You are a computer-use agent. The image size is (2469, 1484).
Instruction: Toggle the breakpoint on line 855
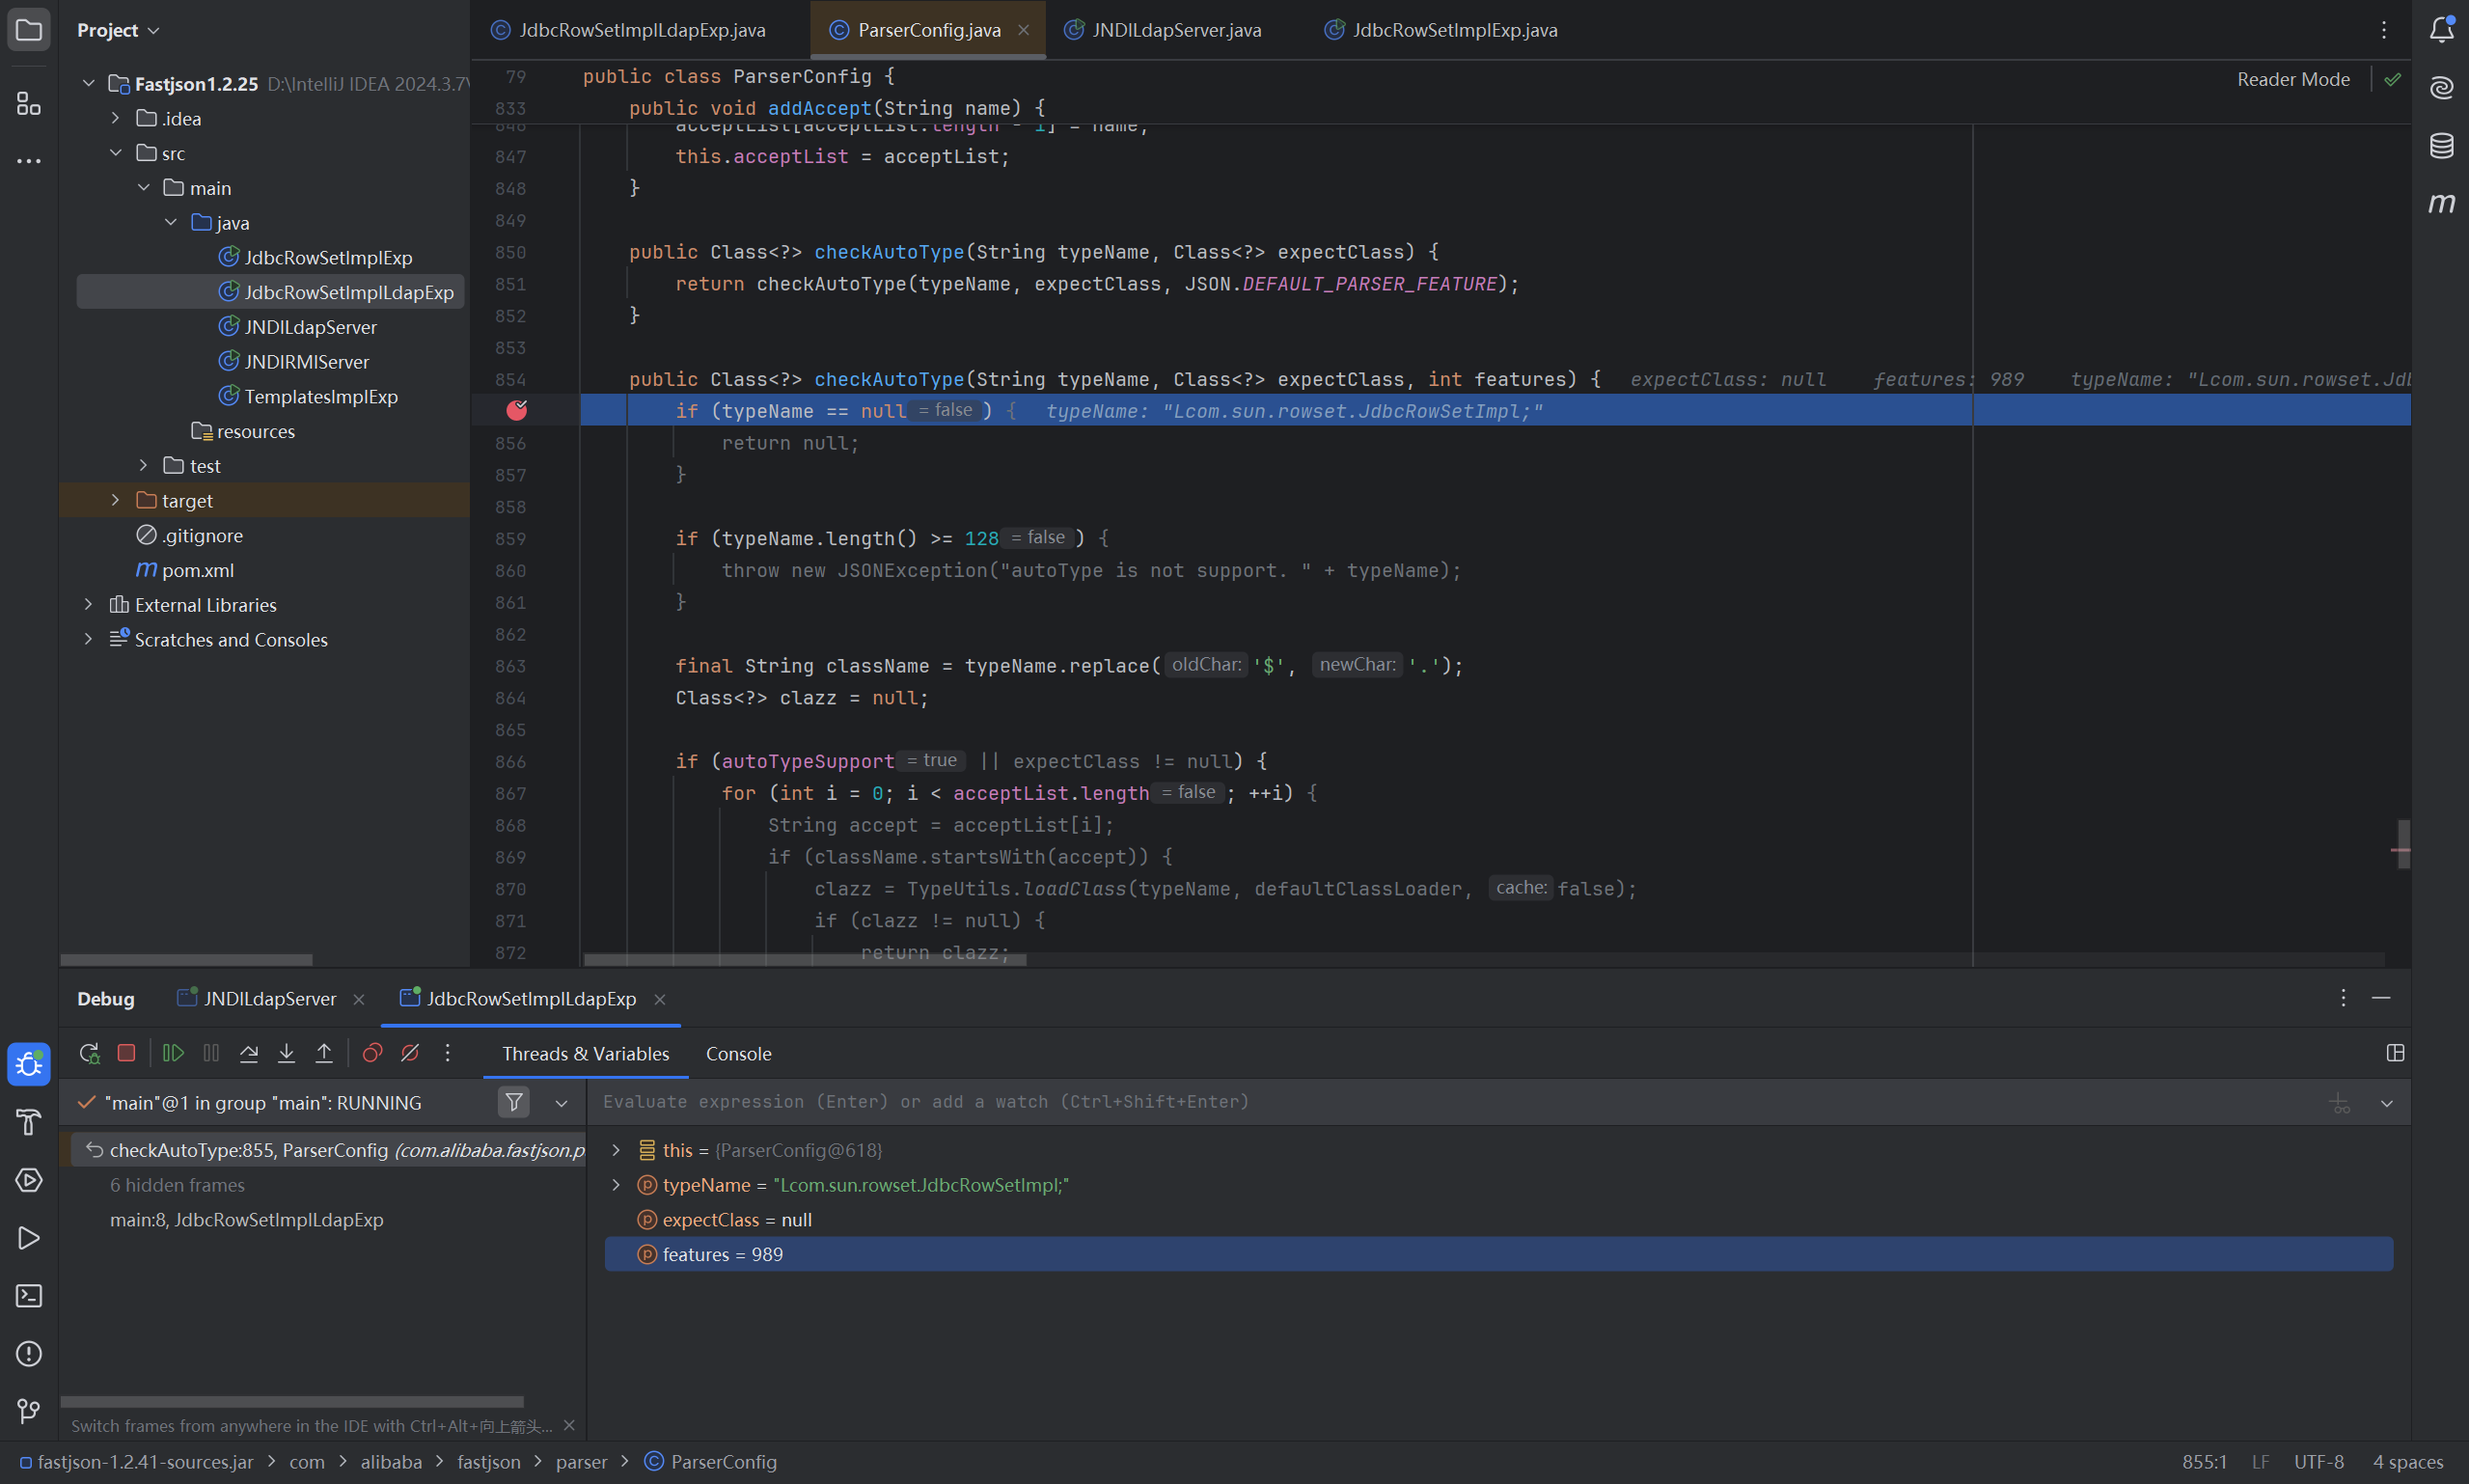pos(517,410)
